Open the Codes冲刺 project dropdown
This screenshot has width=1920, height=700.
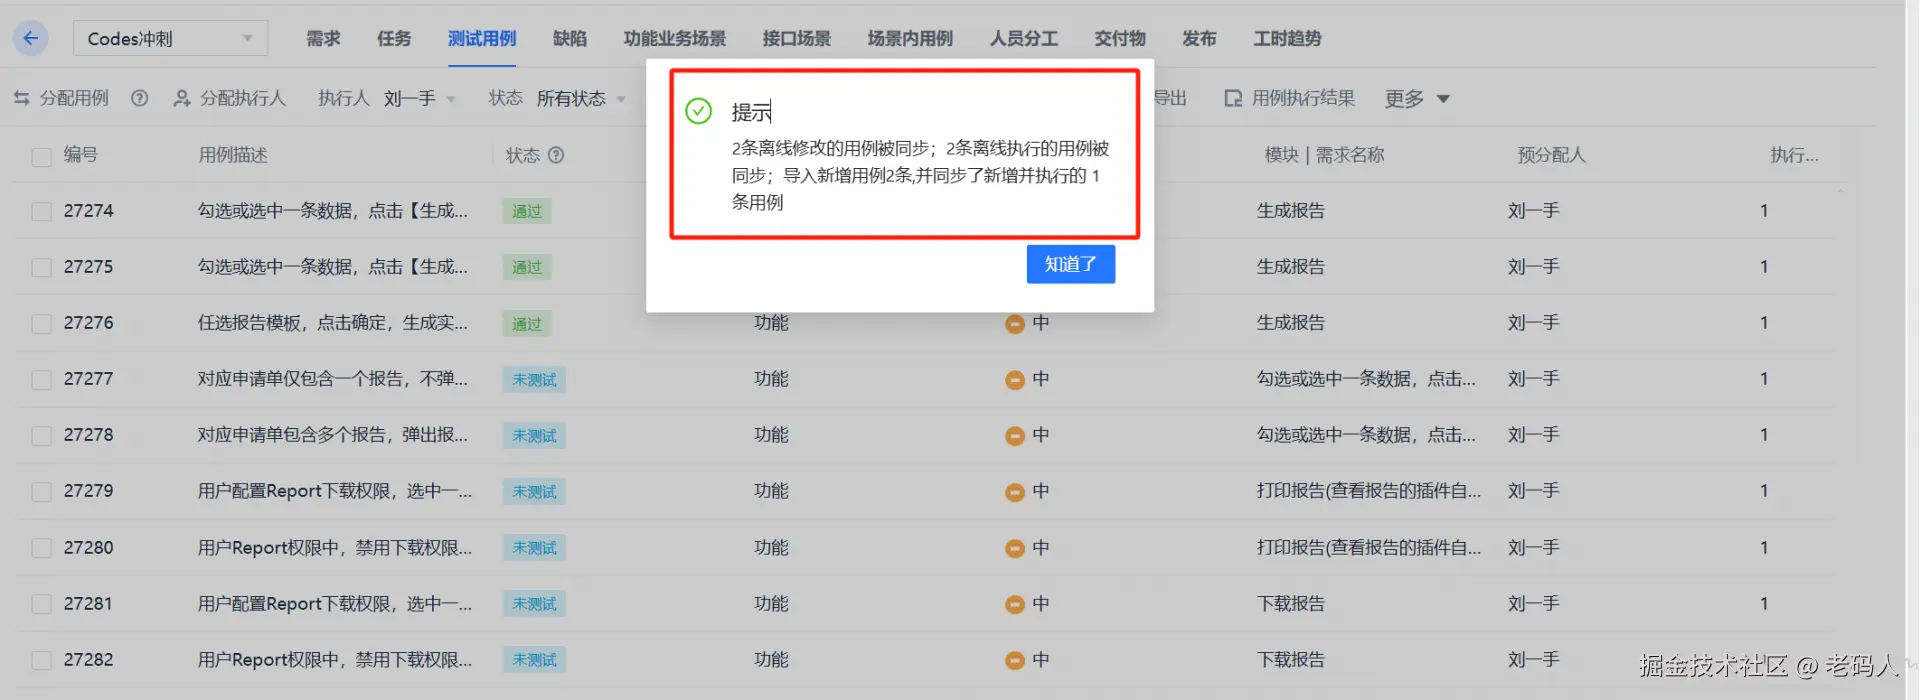click(170, 38)
